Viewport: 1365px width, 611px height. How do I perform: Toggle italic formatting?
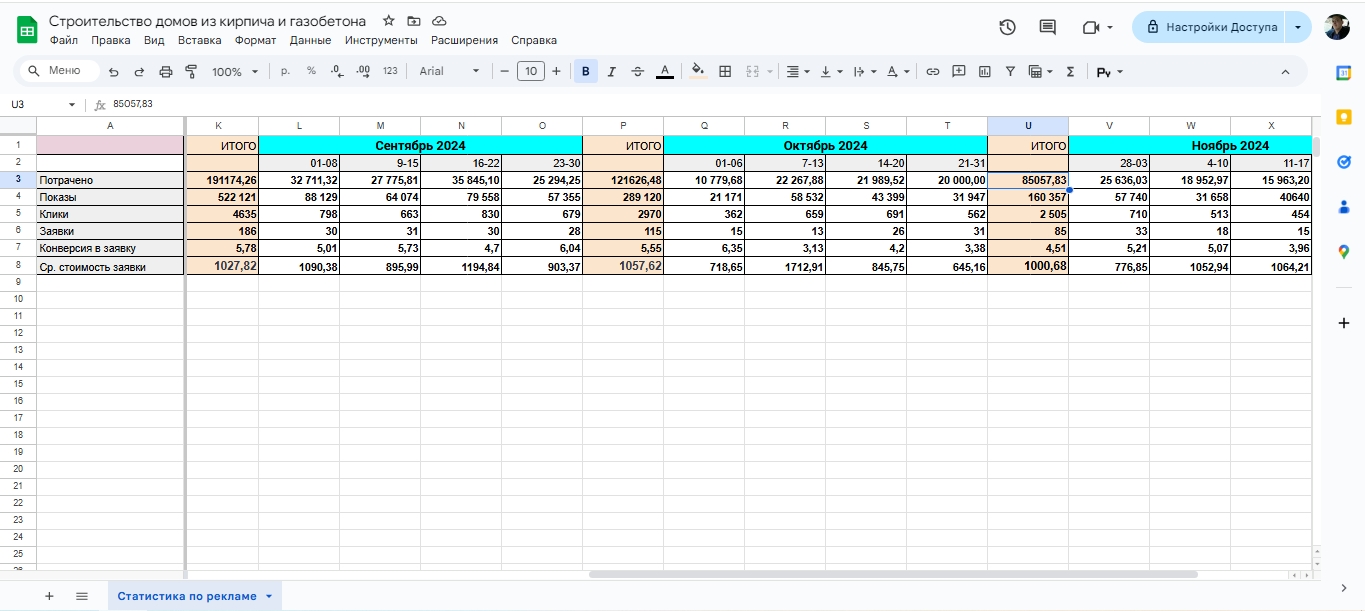tap(611, 72)
